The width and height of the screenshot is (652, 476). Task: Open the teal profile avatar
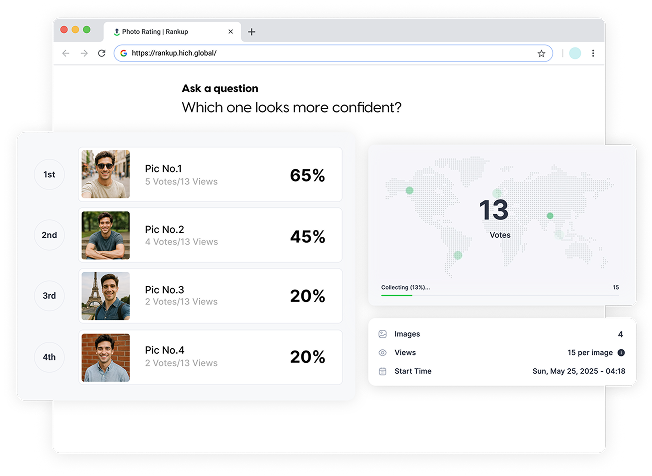(x=575, y=53)
